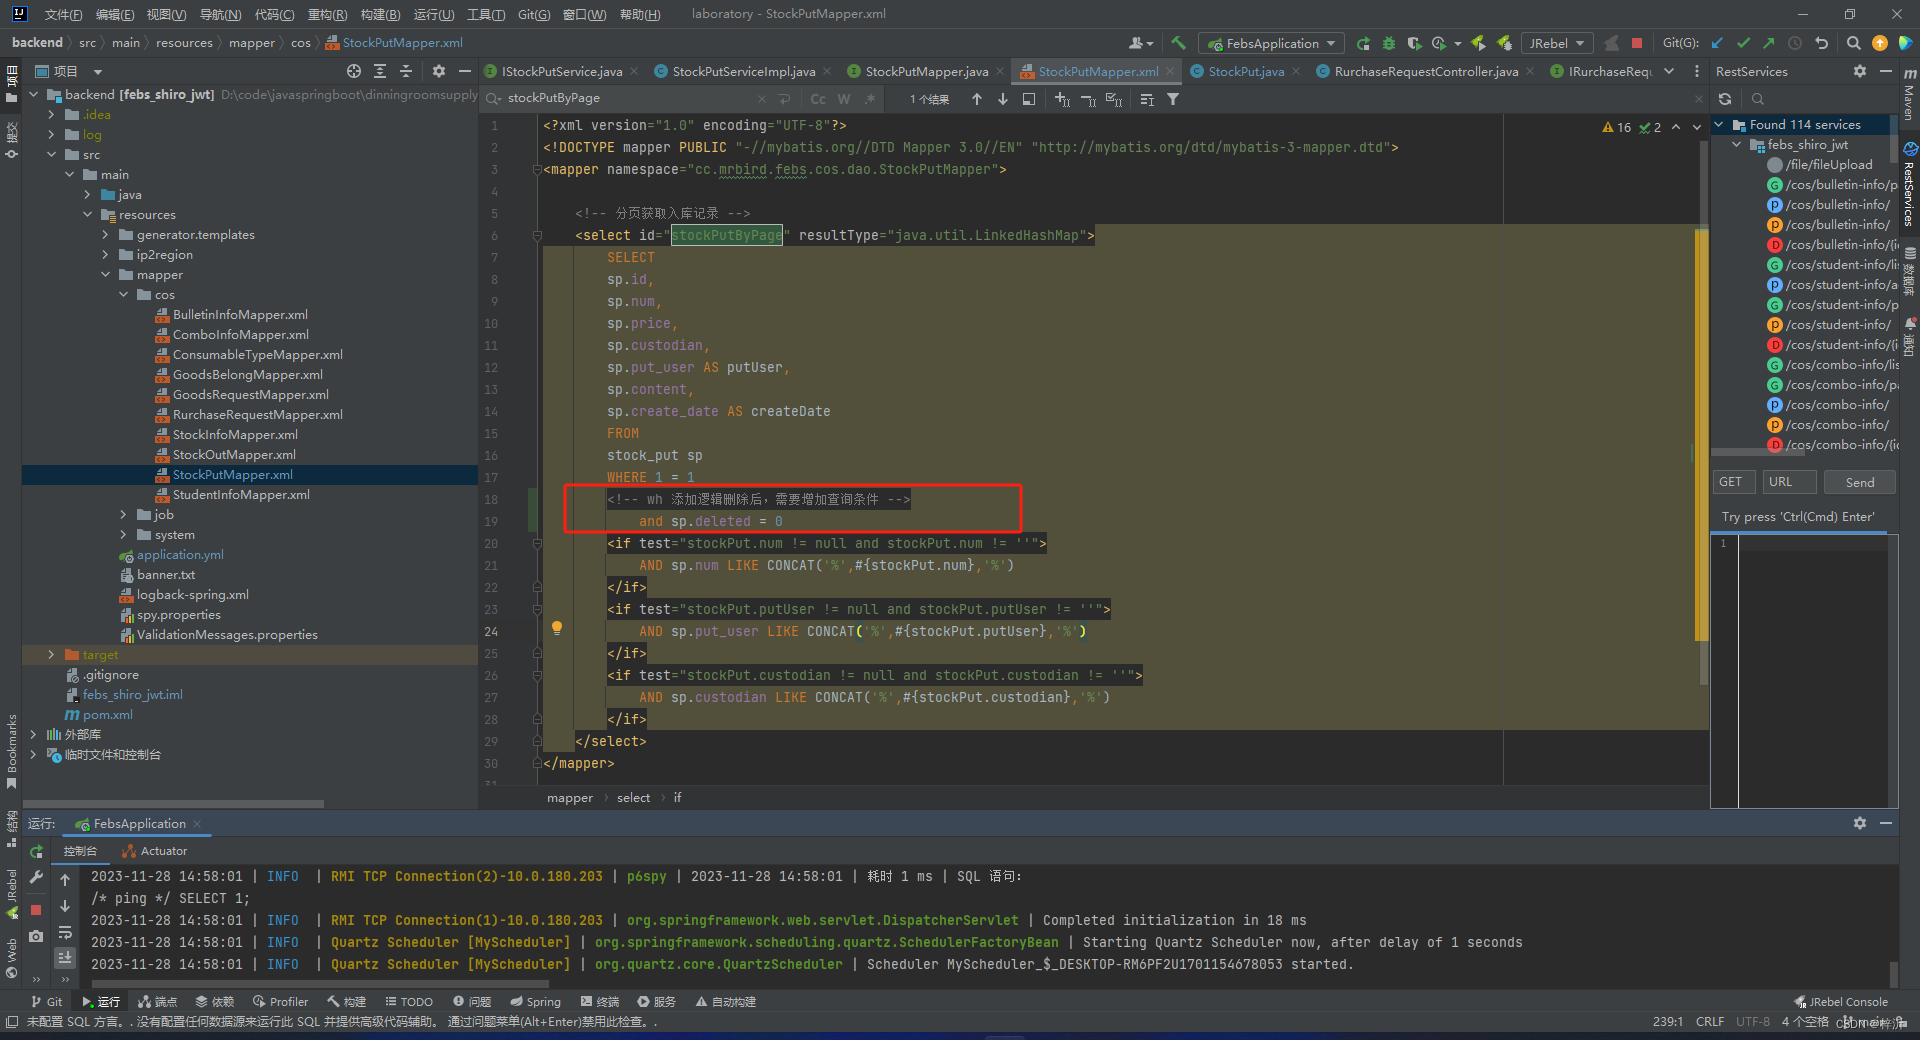Screen dimensions: 1920x1040
Task: Open StockInfoMapper.xml from project tree
Action: pyautogui.click(x=235, y=435)
